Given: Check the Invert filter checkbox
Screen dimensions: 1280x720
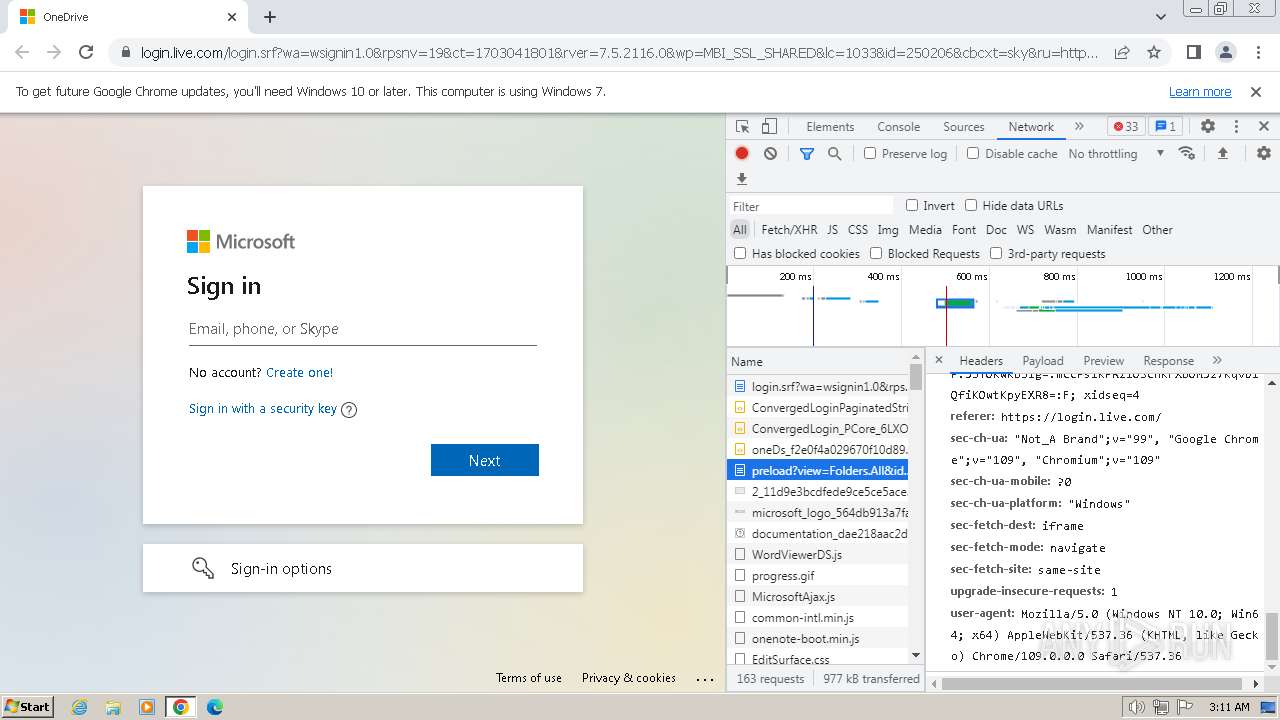Looking at the screenshot, I should pos(912,205).
